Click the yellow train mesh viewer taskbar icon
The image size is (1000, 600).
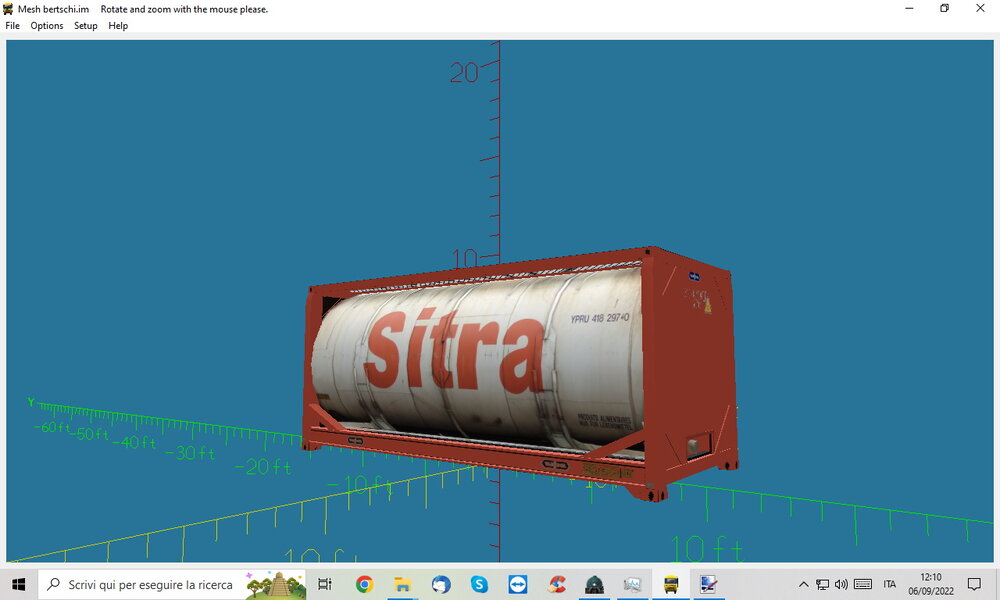(x=670, y=584)
